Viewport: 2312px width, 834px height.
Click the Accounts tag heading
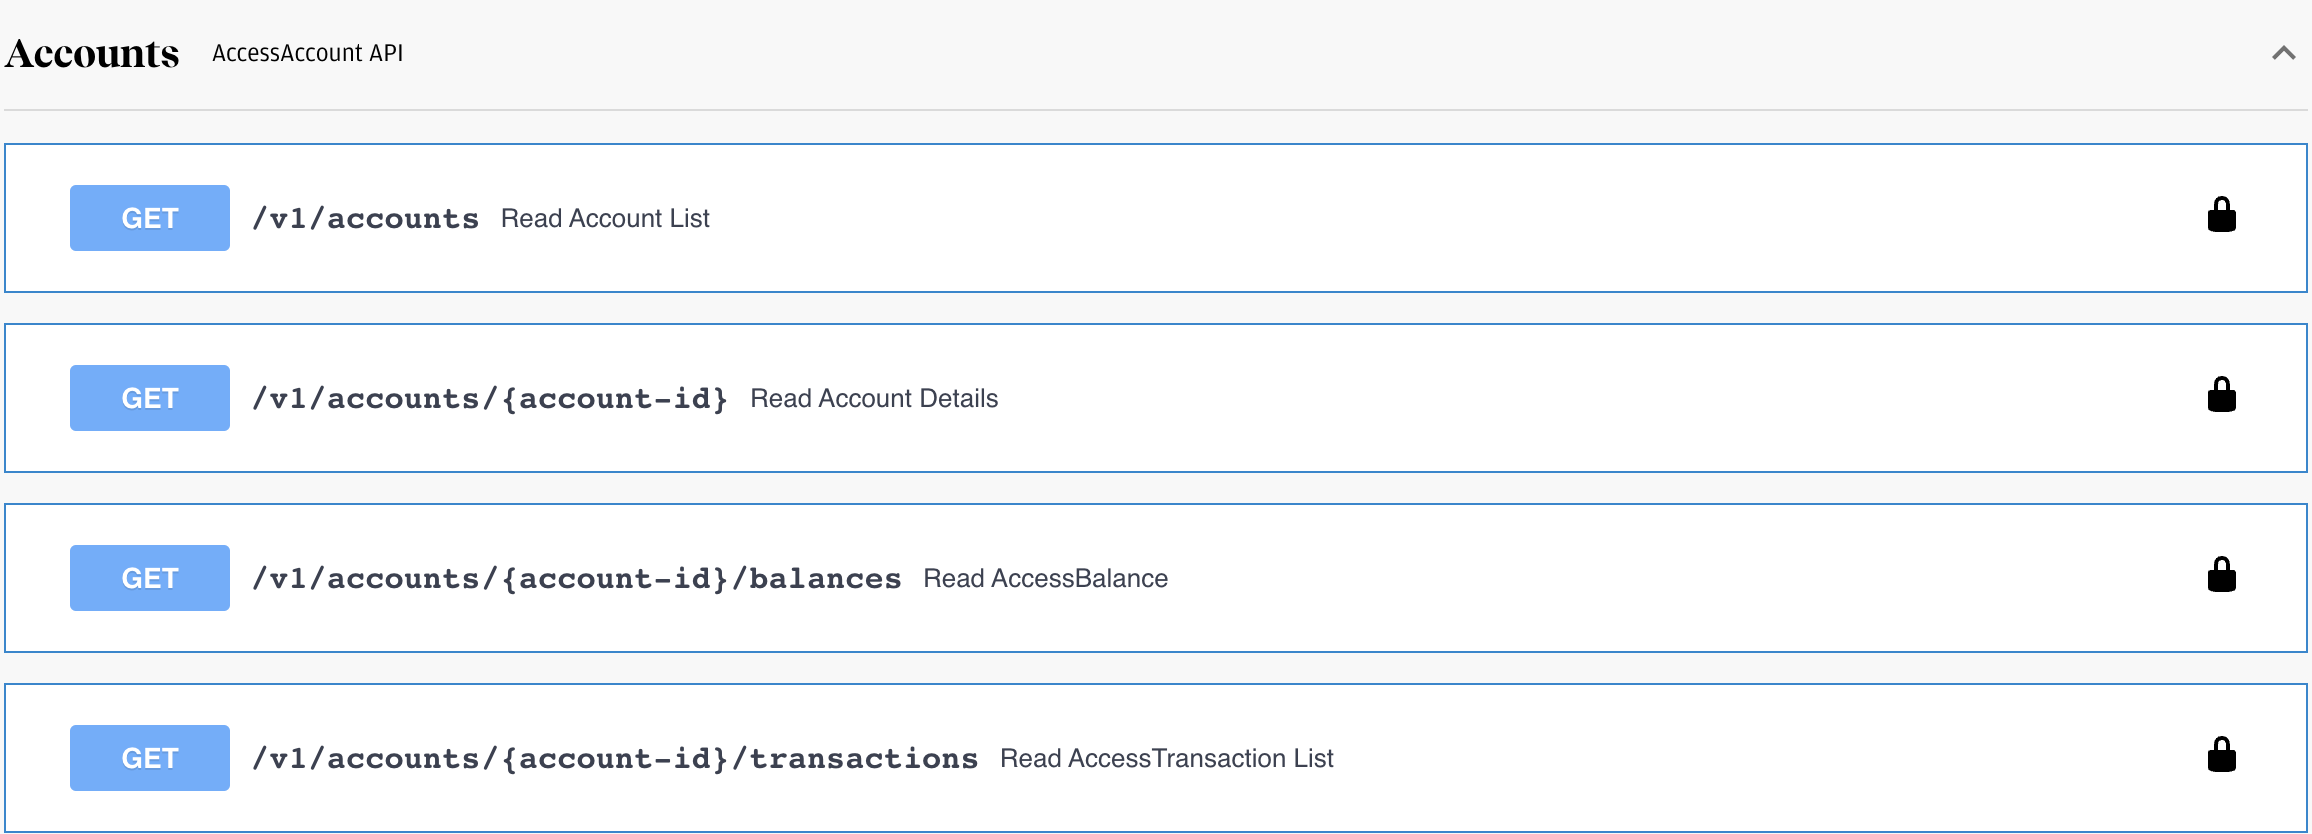(92, 54)
